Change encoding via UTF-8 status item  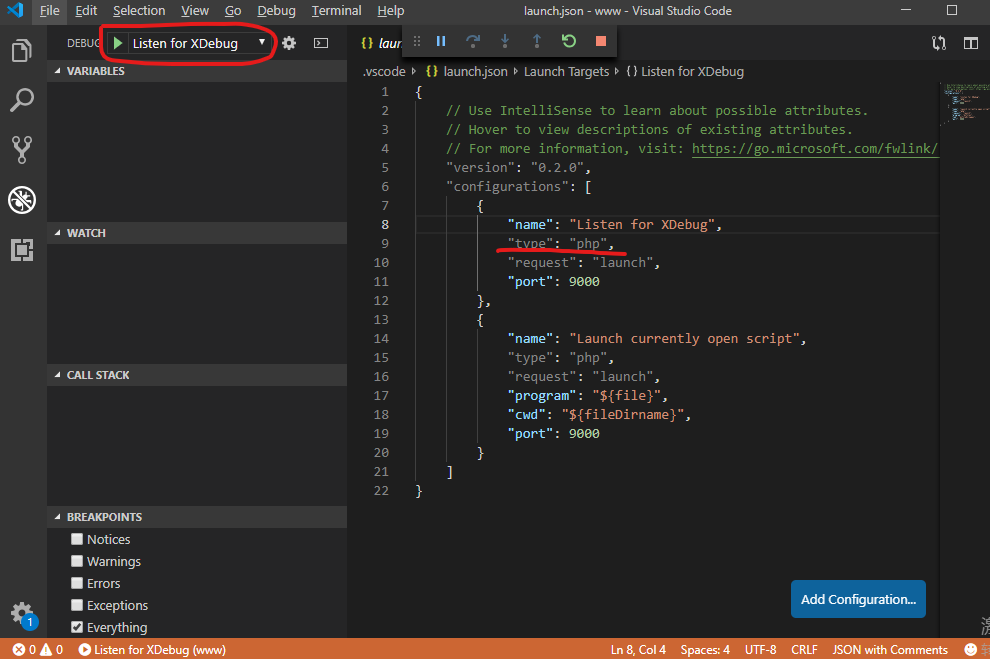click(x=760, y=650)
